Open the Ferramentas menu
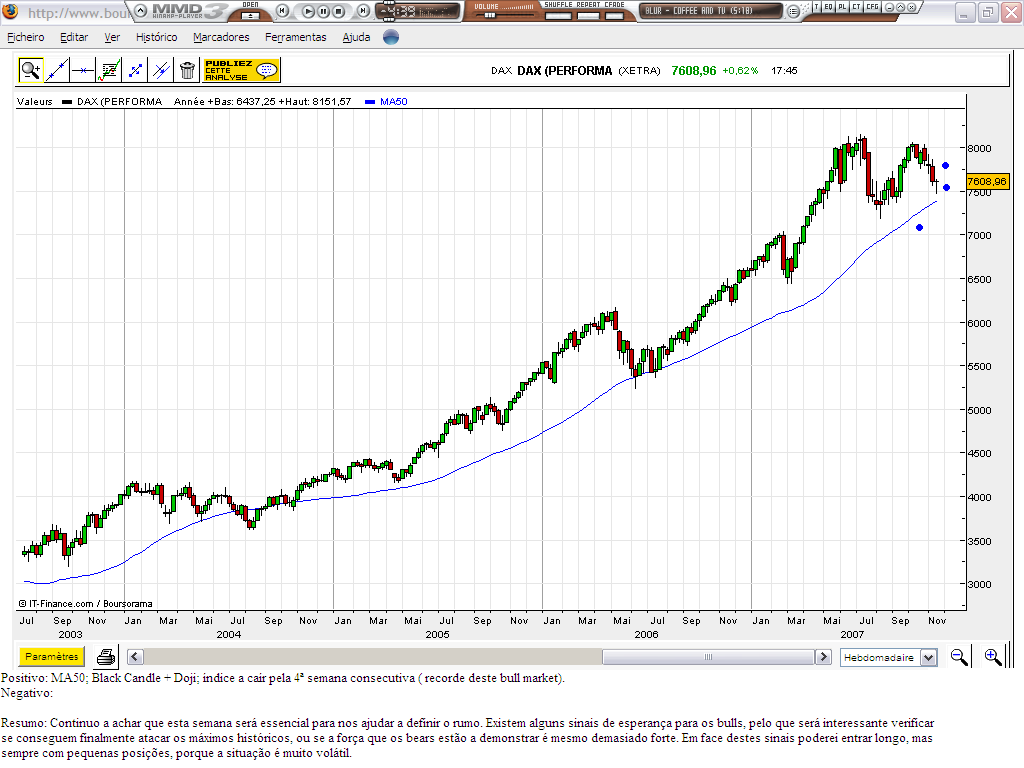The width and height of the screenshot is (1024, 768). [x=296, y=37]
